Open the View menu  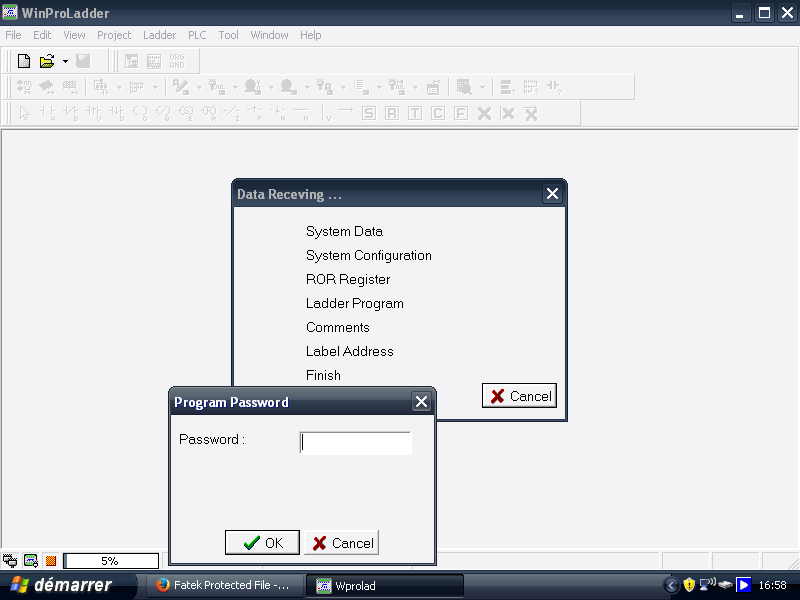coord(74,35)
